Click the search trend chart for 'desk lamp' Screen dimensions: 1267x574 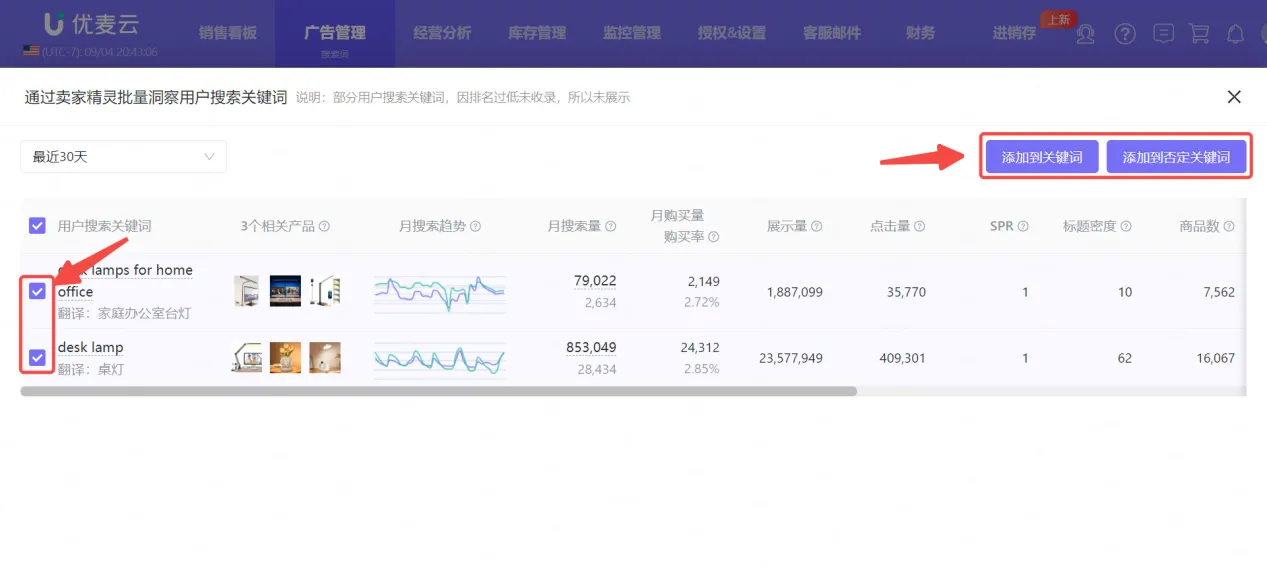(x=440, y=359)
